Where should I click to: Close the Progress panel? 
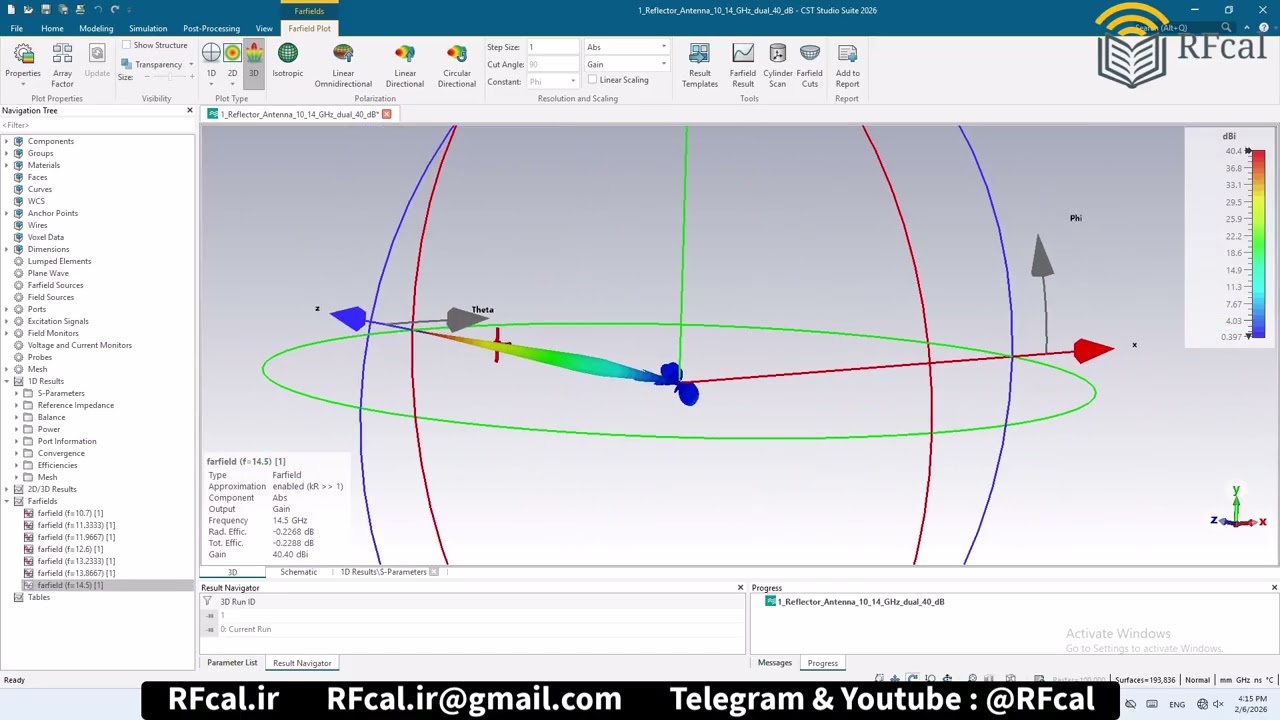tap(1274, 588)
